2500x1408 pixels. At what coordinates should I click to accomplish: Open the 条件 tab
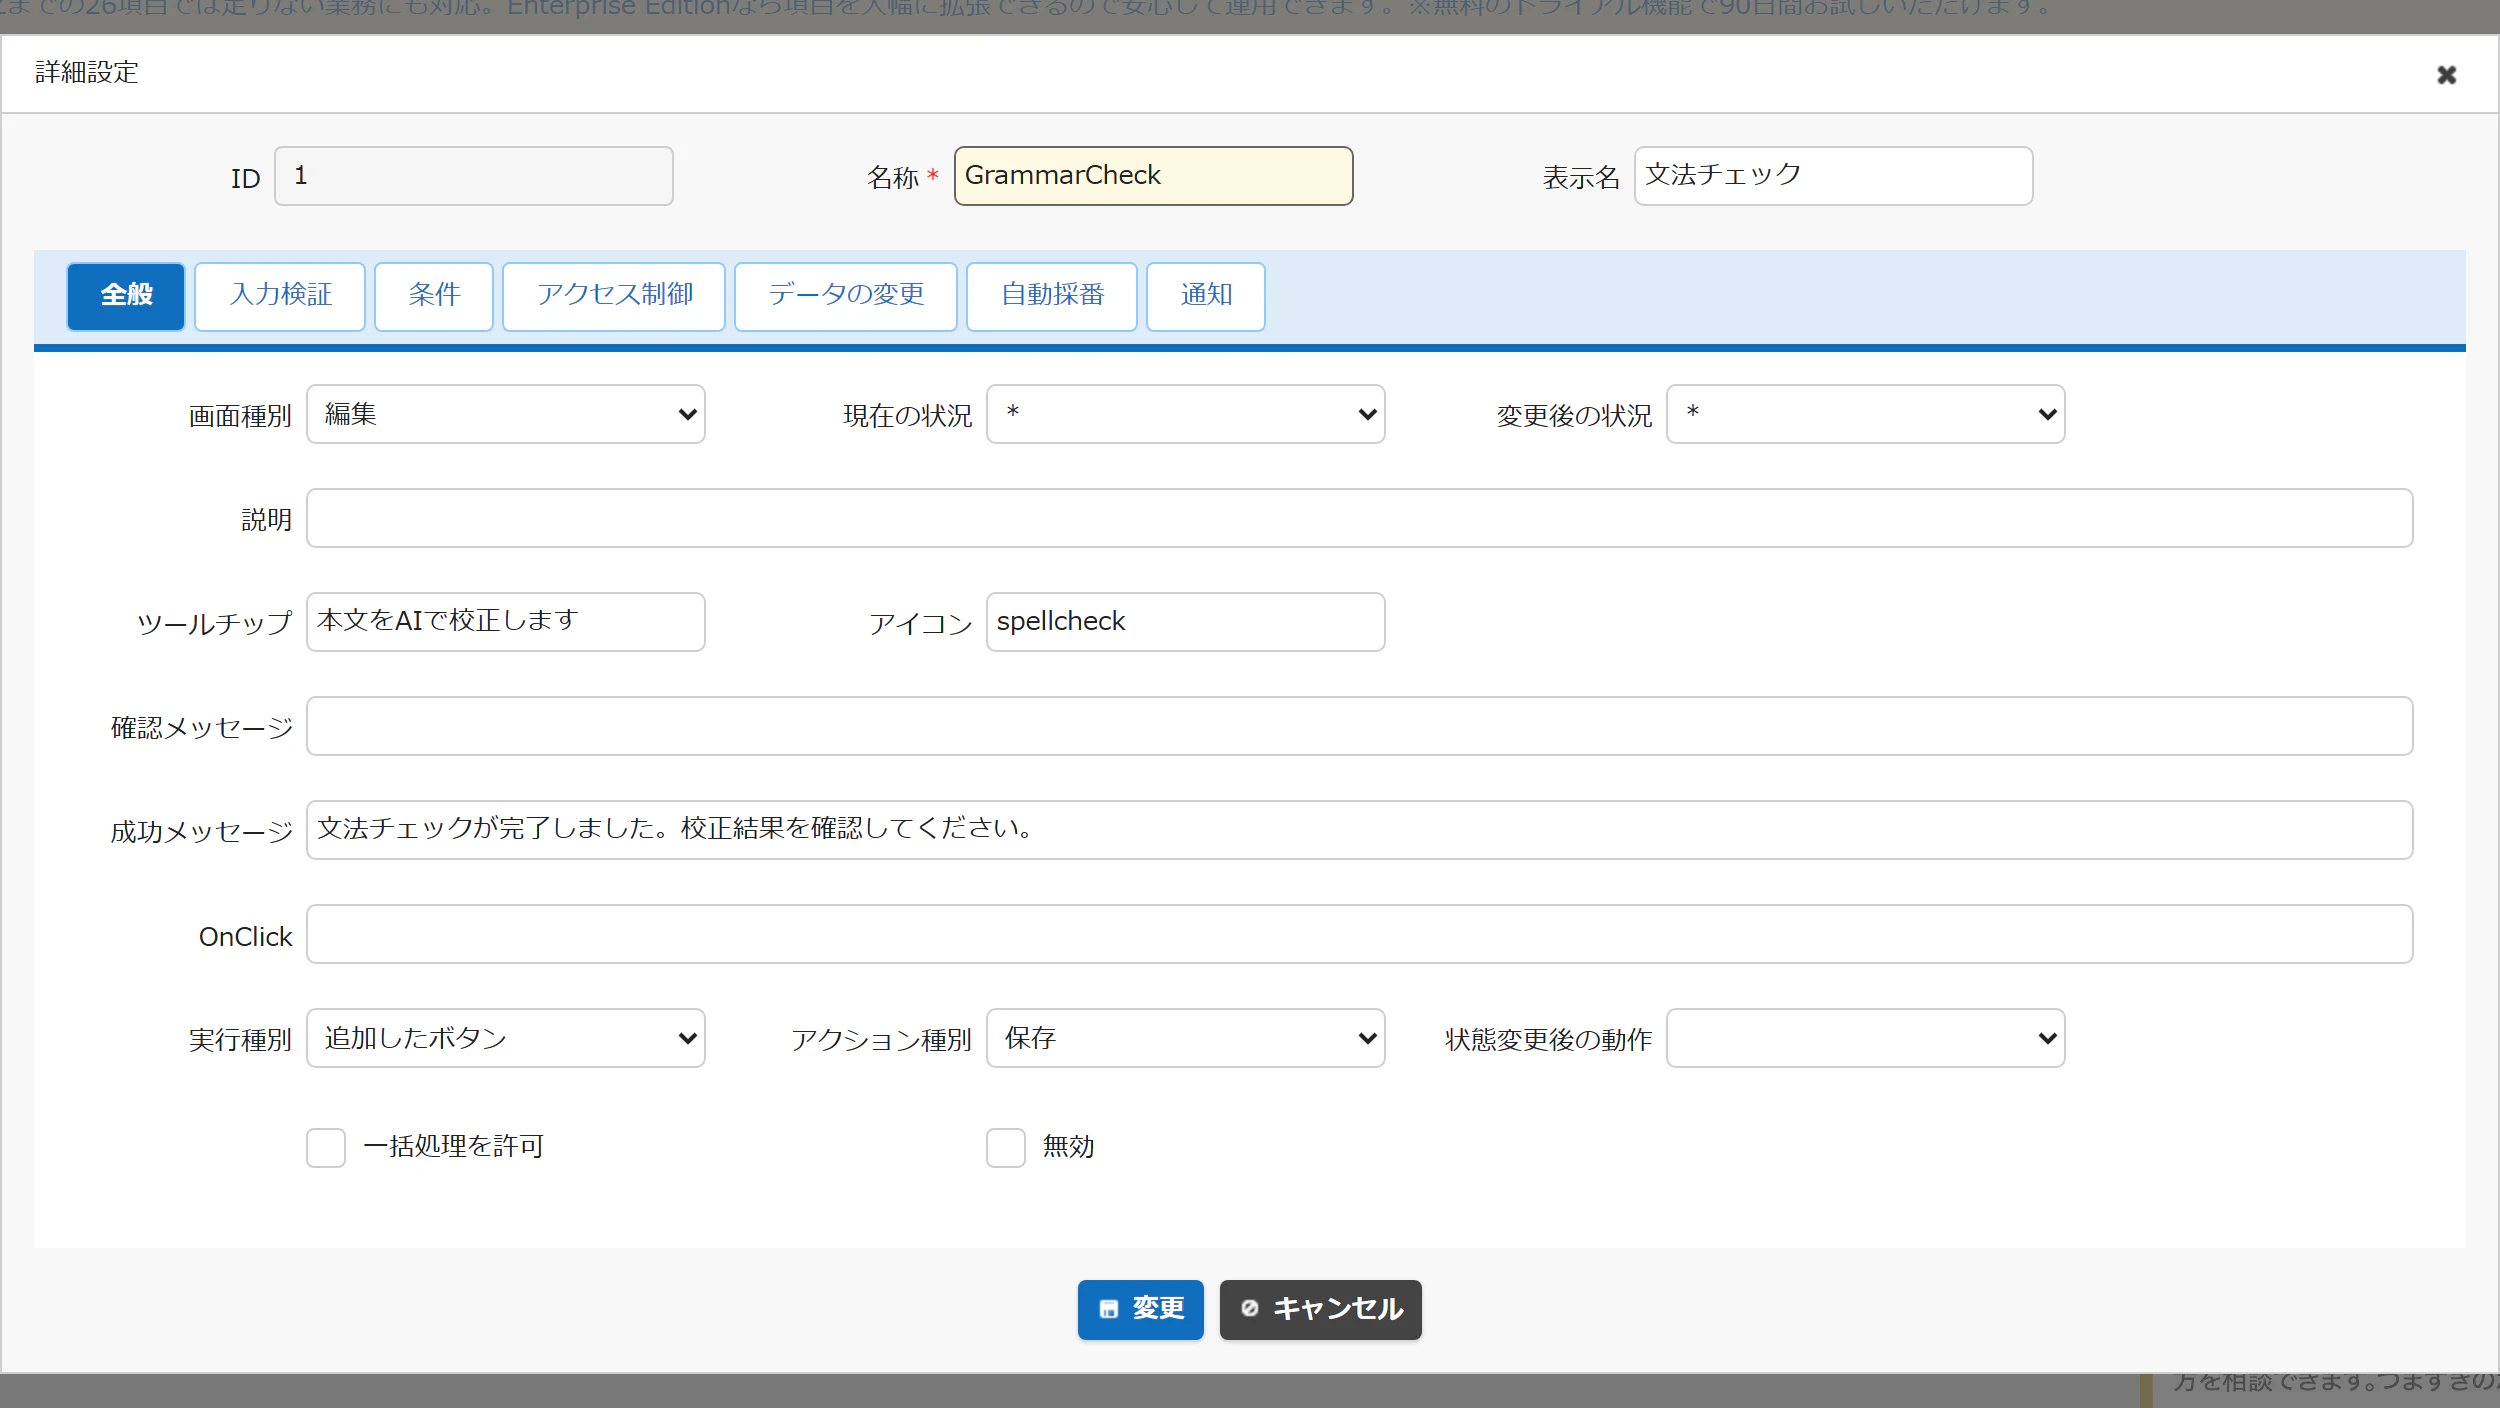tap(434, 296)
